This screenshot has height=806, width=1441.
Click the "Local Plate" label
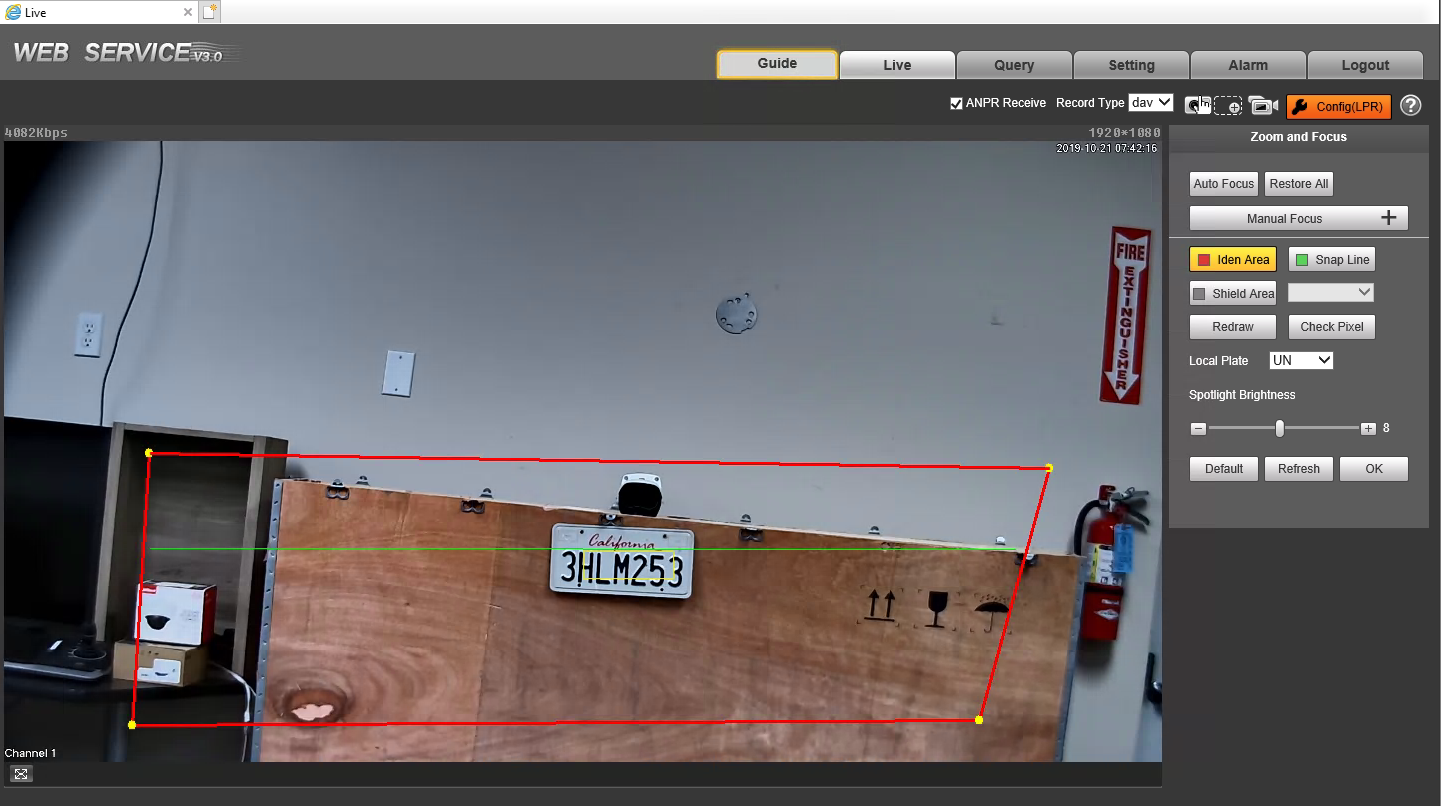tap(1219, 361)
